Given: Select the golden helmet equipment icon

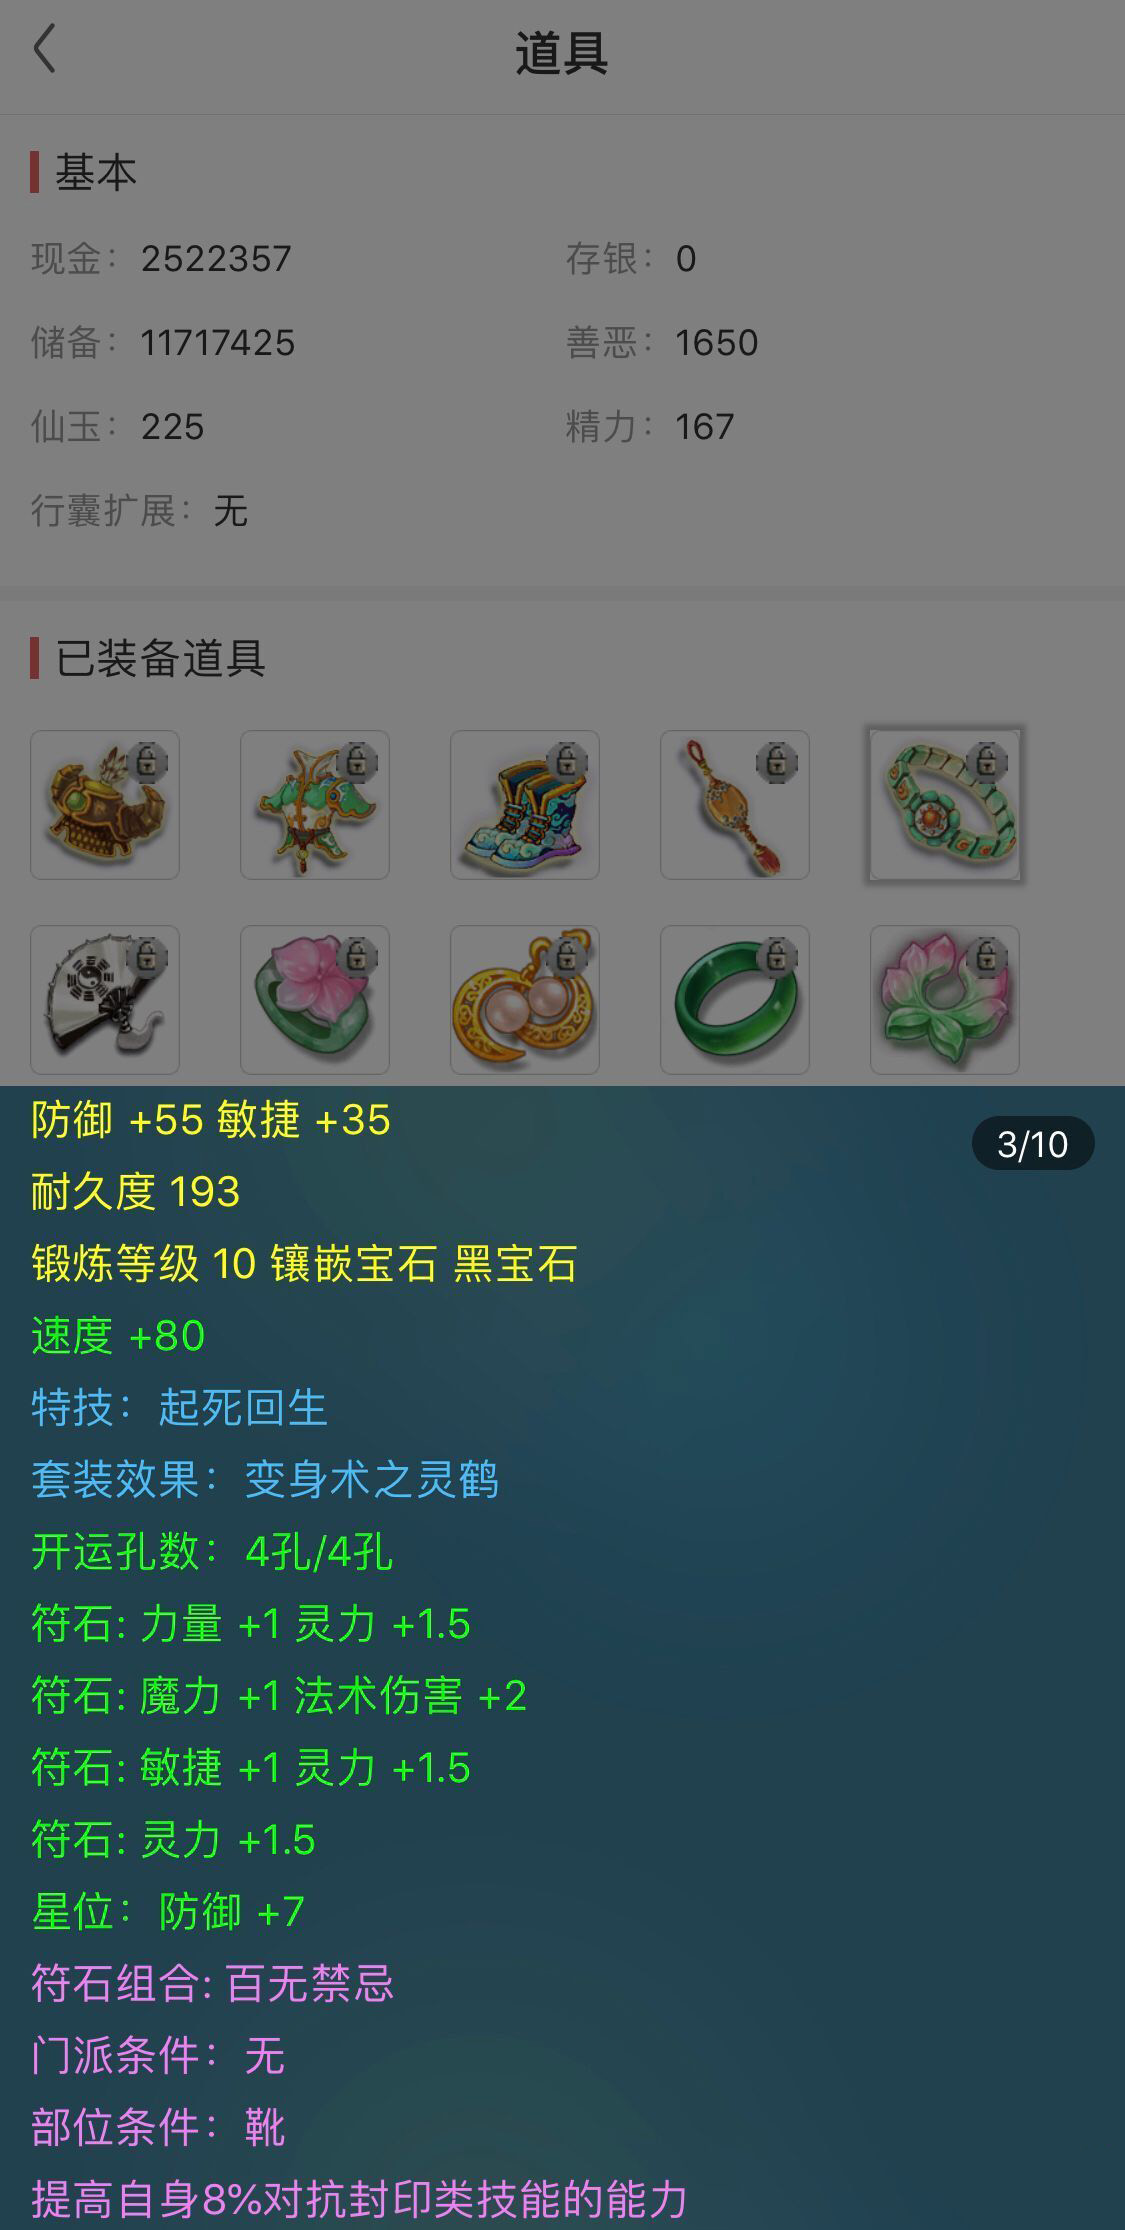Looking at the screenshot, I should pyautogui.click(x=105, y=805).
